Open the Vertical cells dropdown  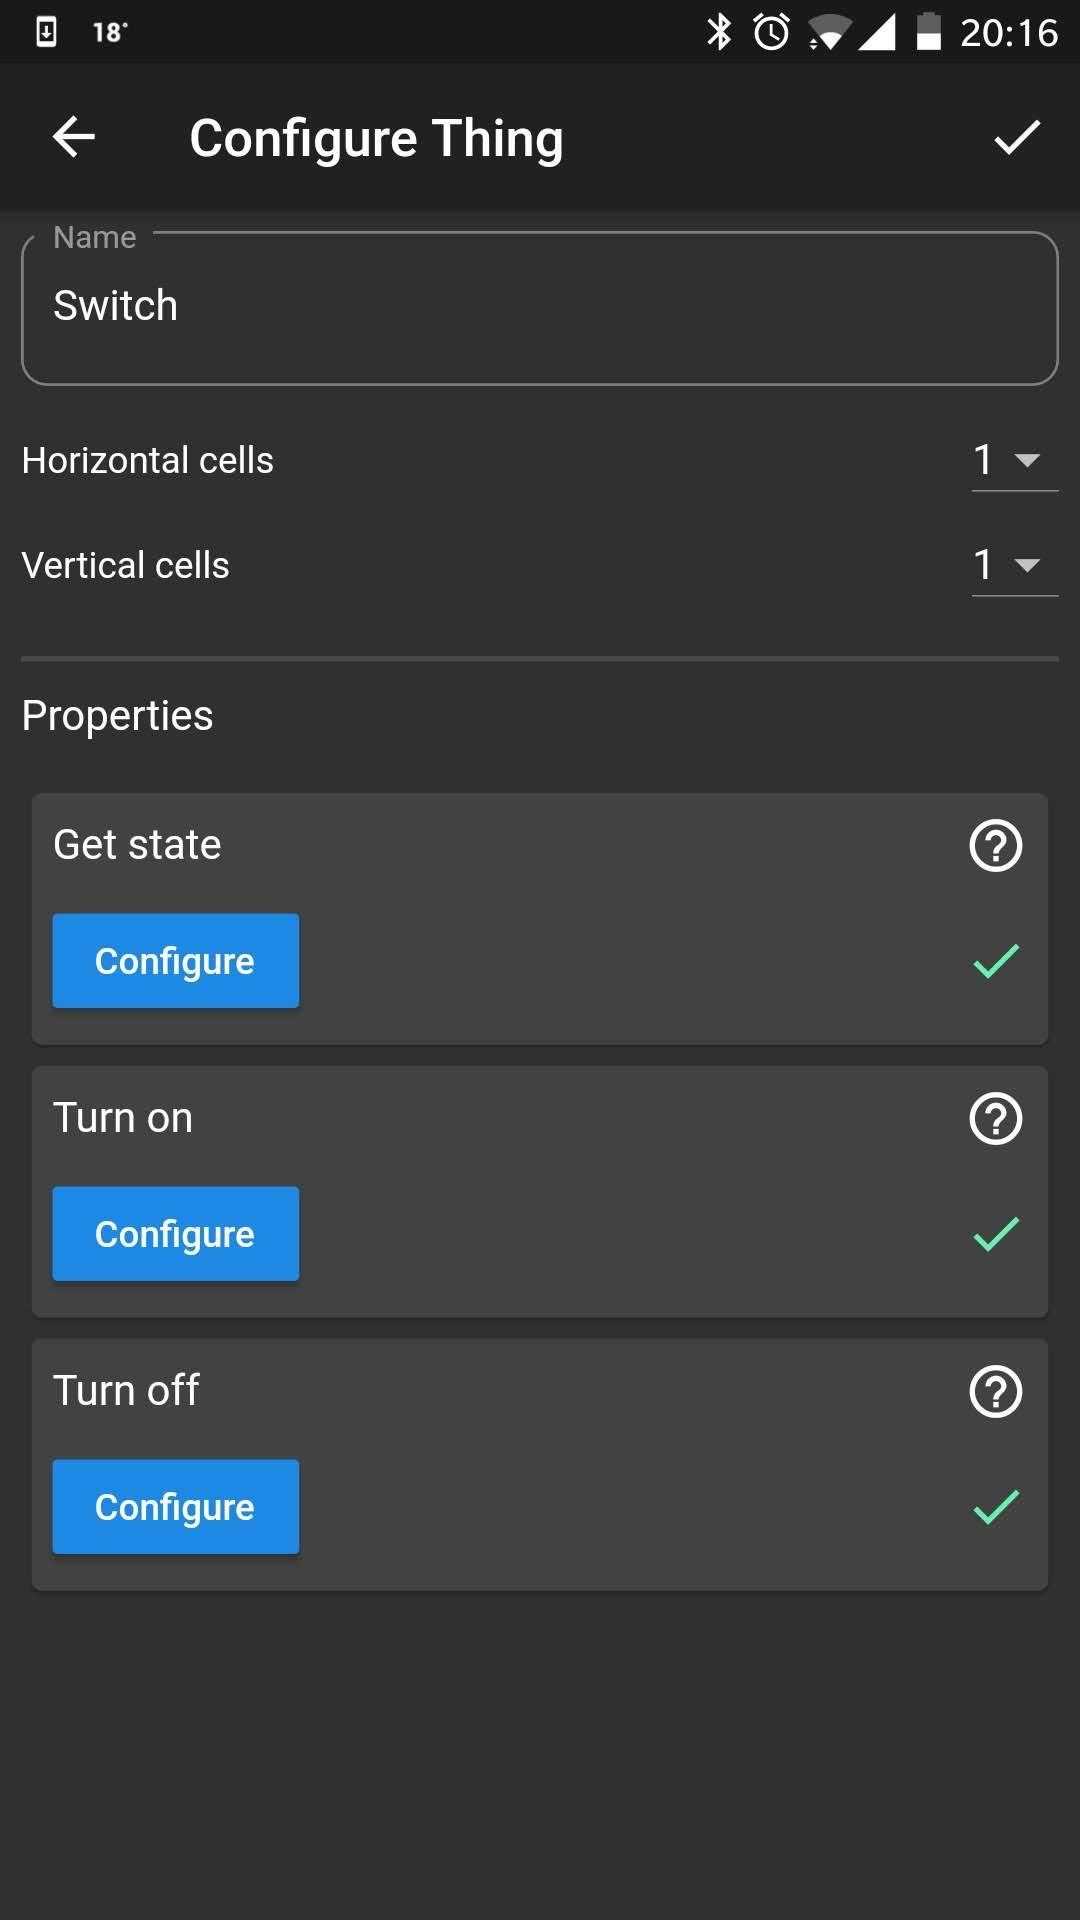pos(1014,566)
